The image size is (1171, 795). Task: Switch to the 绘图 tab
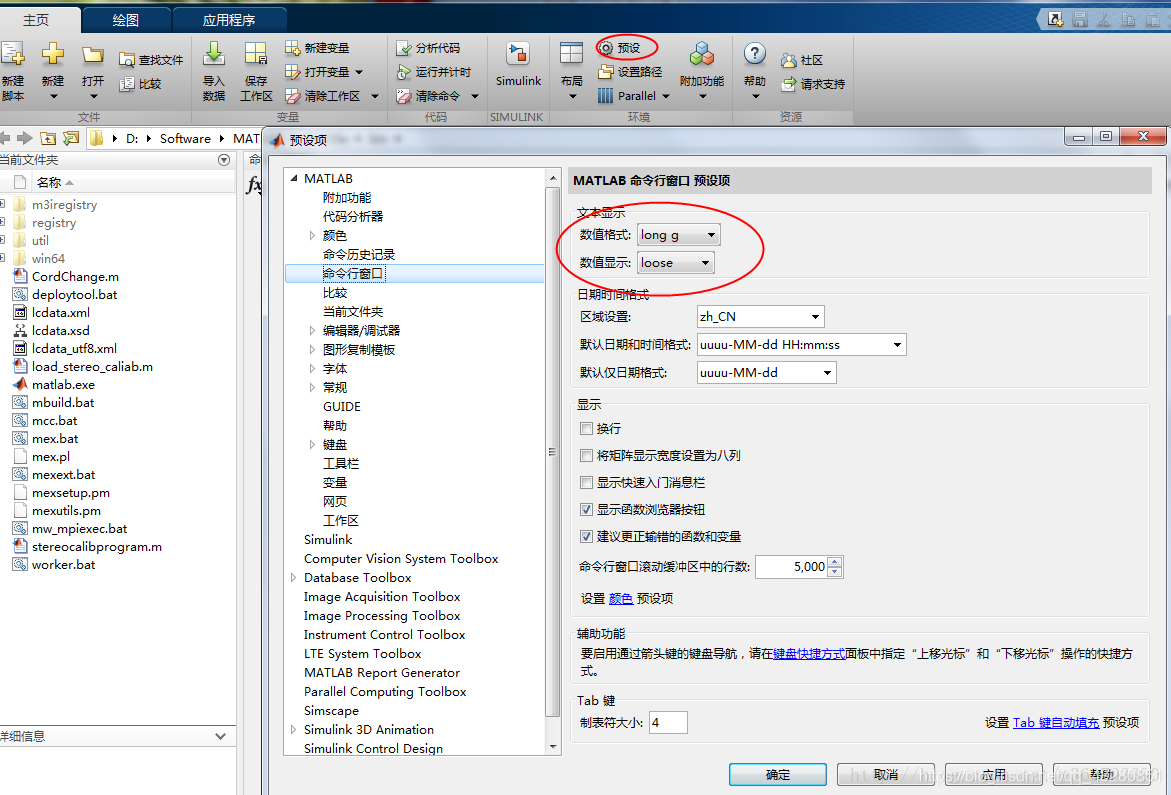[x=125, y=20]
